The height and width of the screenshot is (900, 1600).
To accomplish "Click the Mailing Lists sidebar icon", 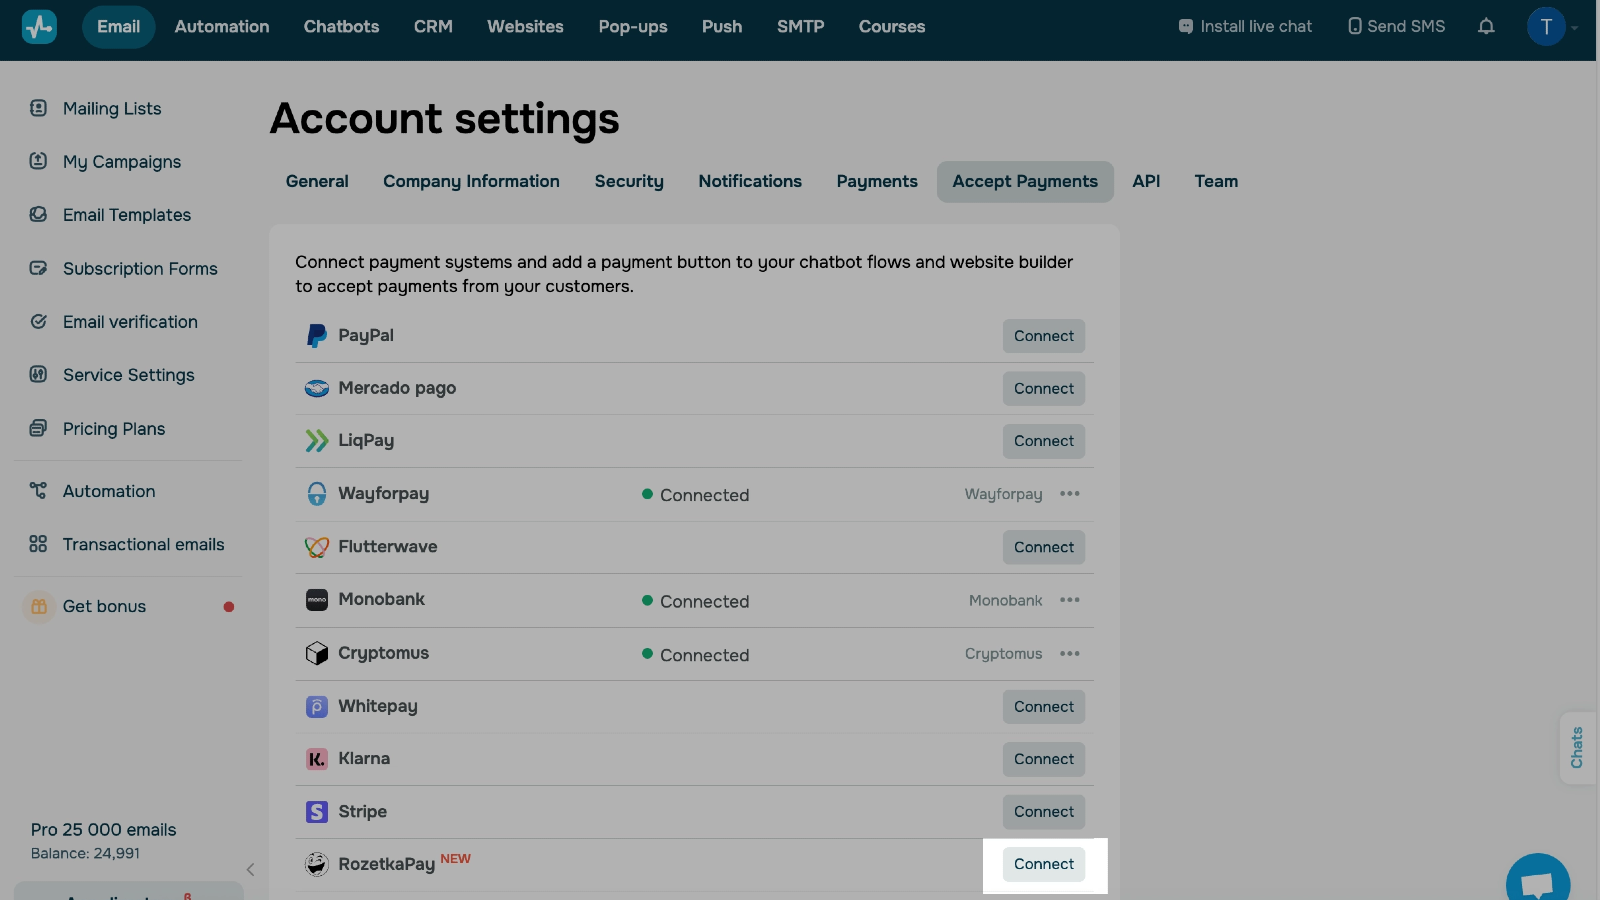I will tap(38, 108).
